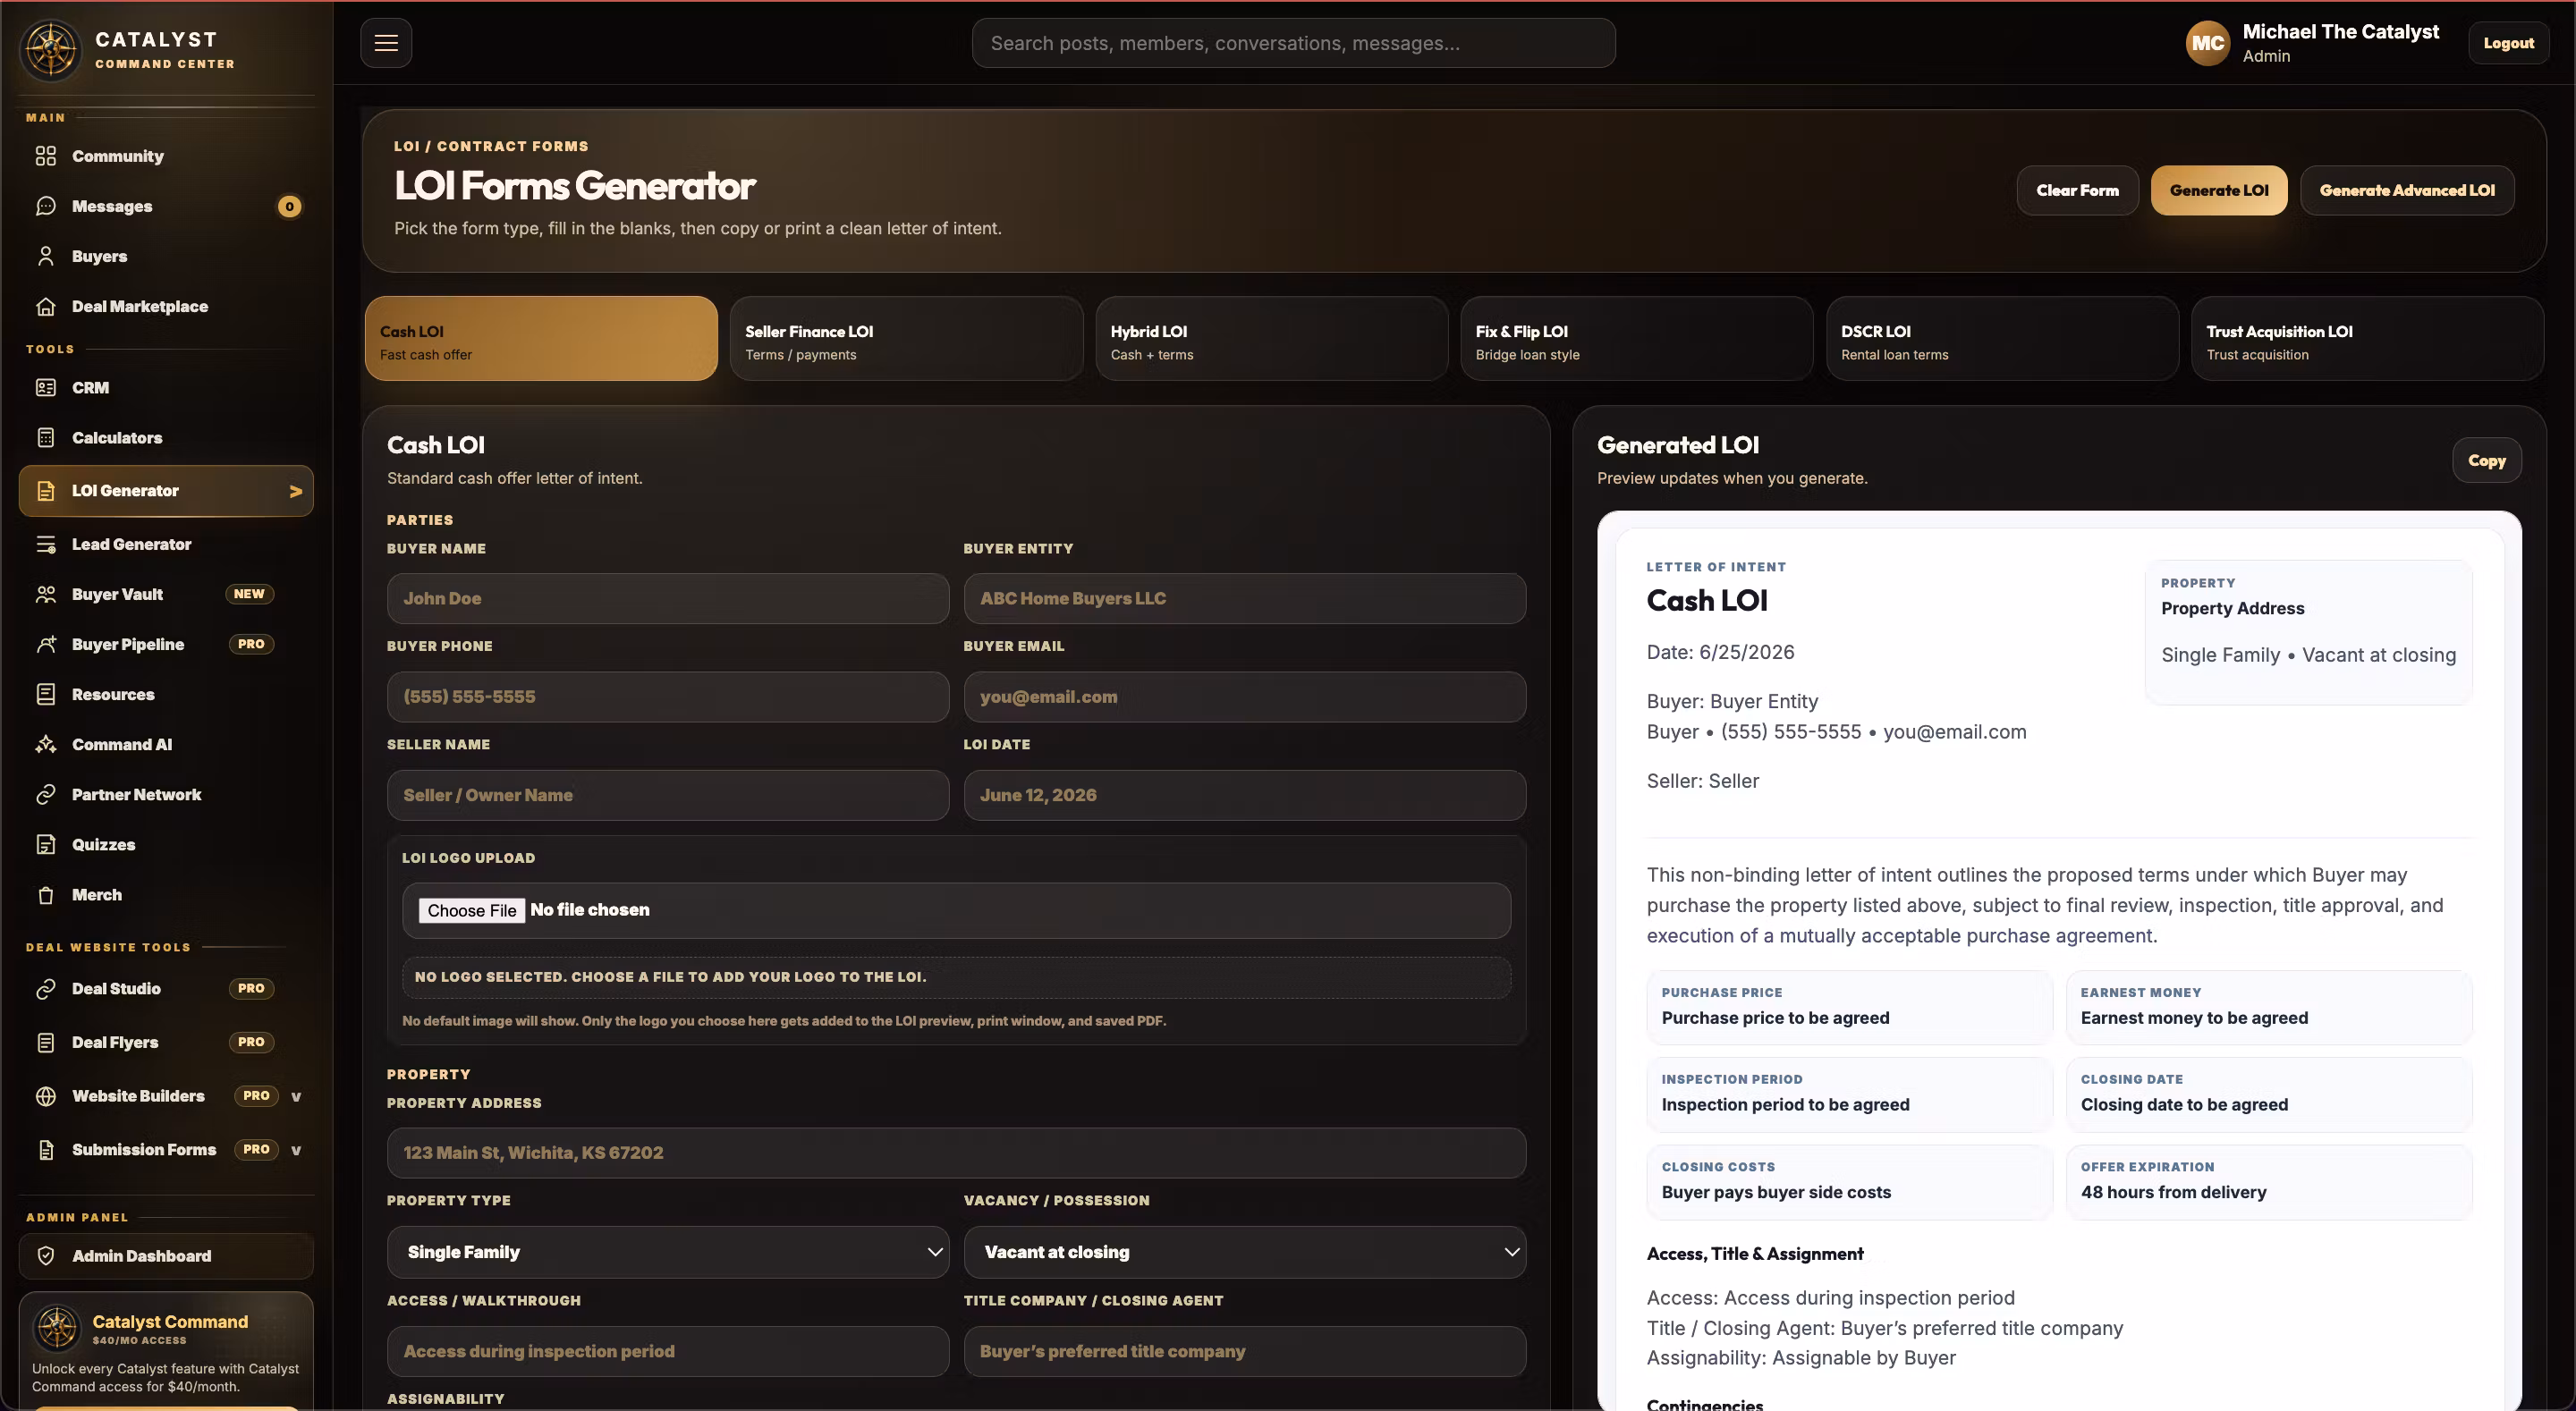Click the Access / Walkthrough field
2576x1411 pixels.
pos(668,1351)
